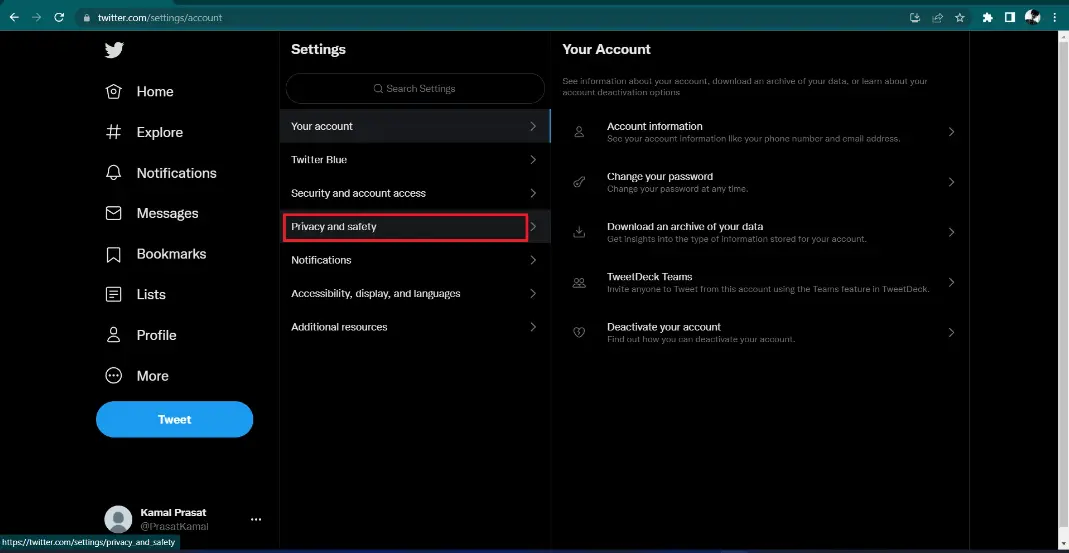Open Explore via the hashtag icon

click(113, 132)
